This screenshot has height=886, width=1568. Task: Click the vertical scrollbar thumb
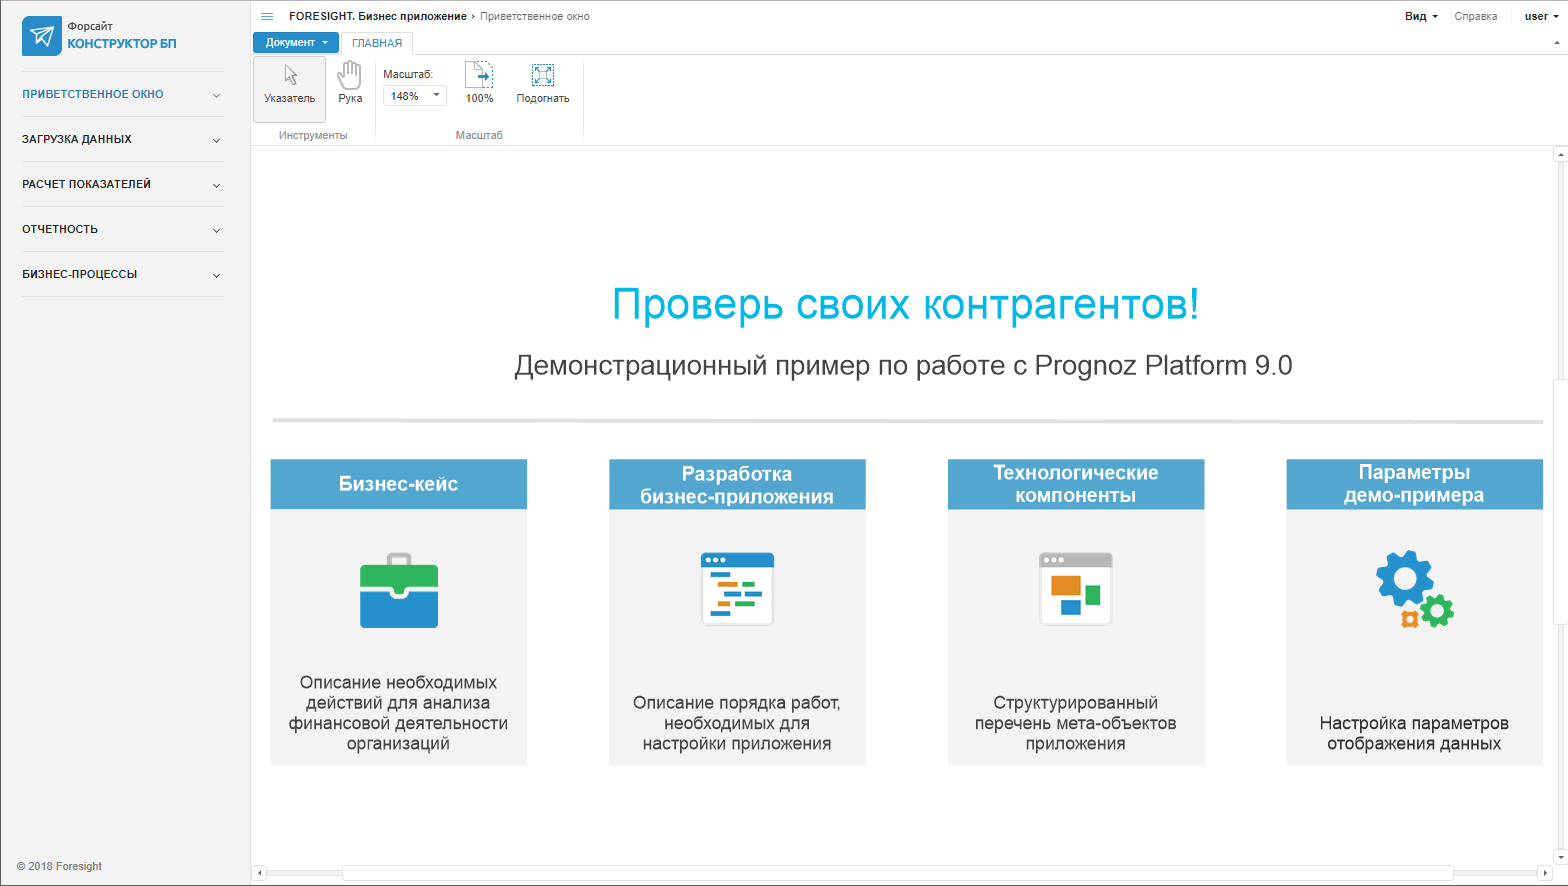coord(1560,502)
